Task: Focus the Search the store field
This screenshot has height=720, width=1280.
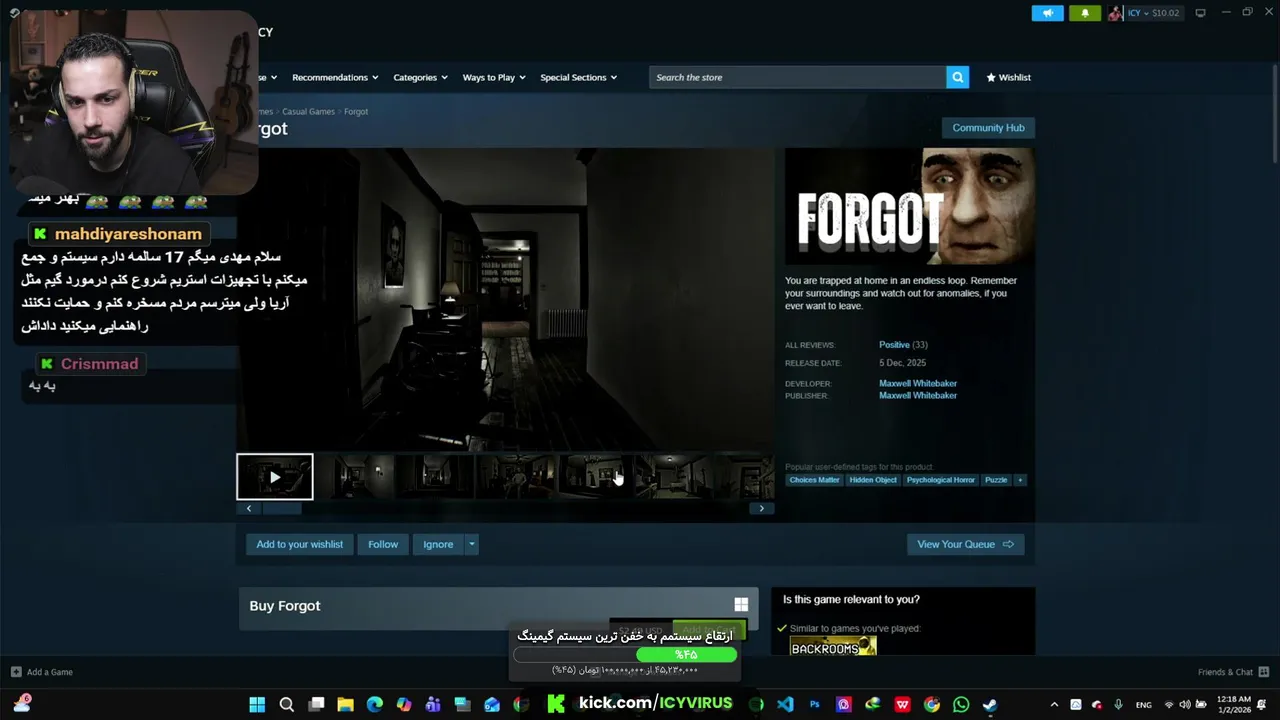Action: pyautogui.click(x=798, y=77)
